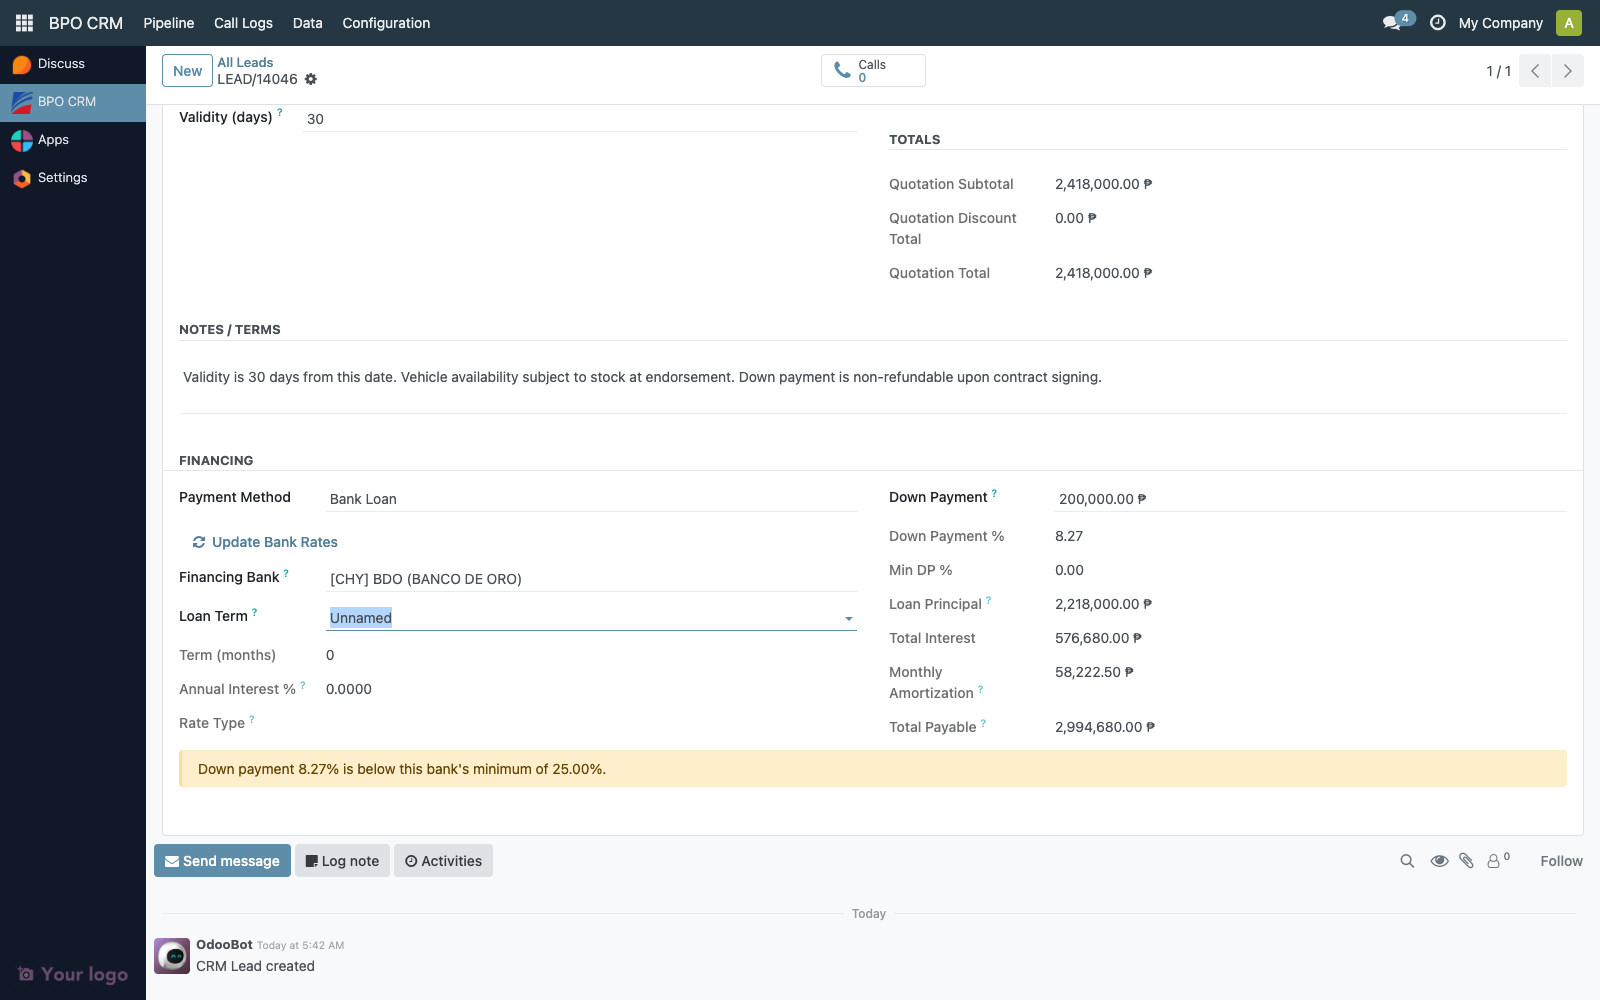Switch to the Pipeline menu
This screenshot has width=1600, height=1000.
pos(168,22)
